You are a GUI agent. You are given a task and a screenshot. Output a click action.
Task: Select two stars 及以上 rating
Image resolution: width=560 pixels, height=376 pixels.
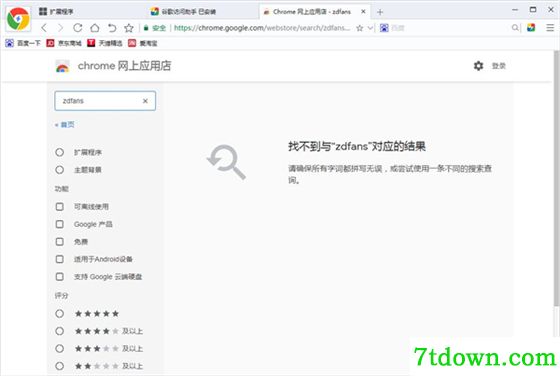60,366
